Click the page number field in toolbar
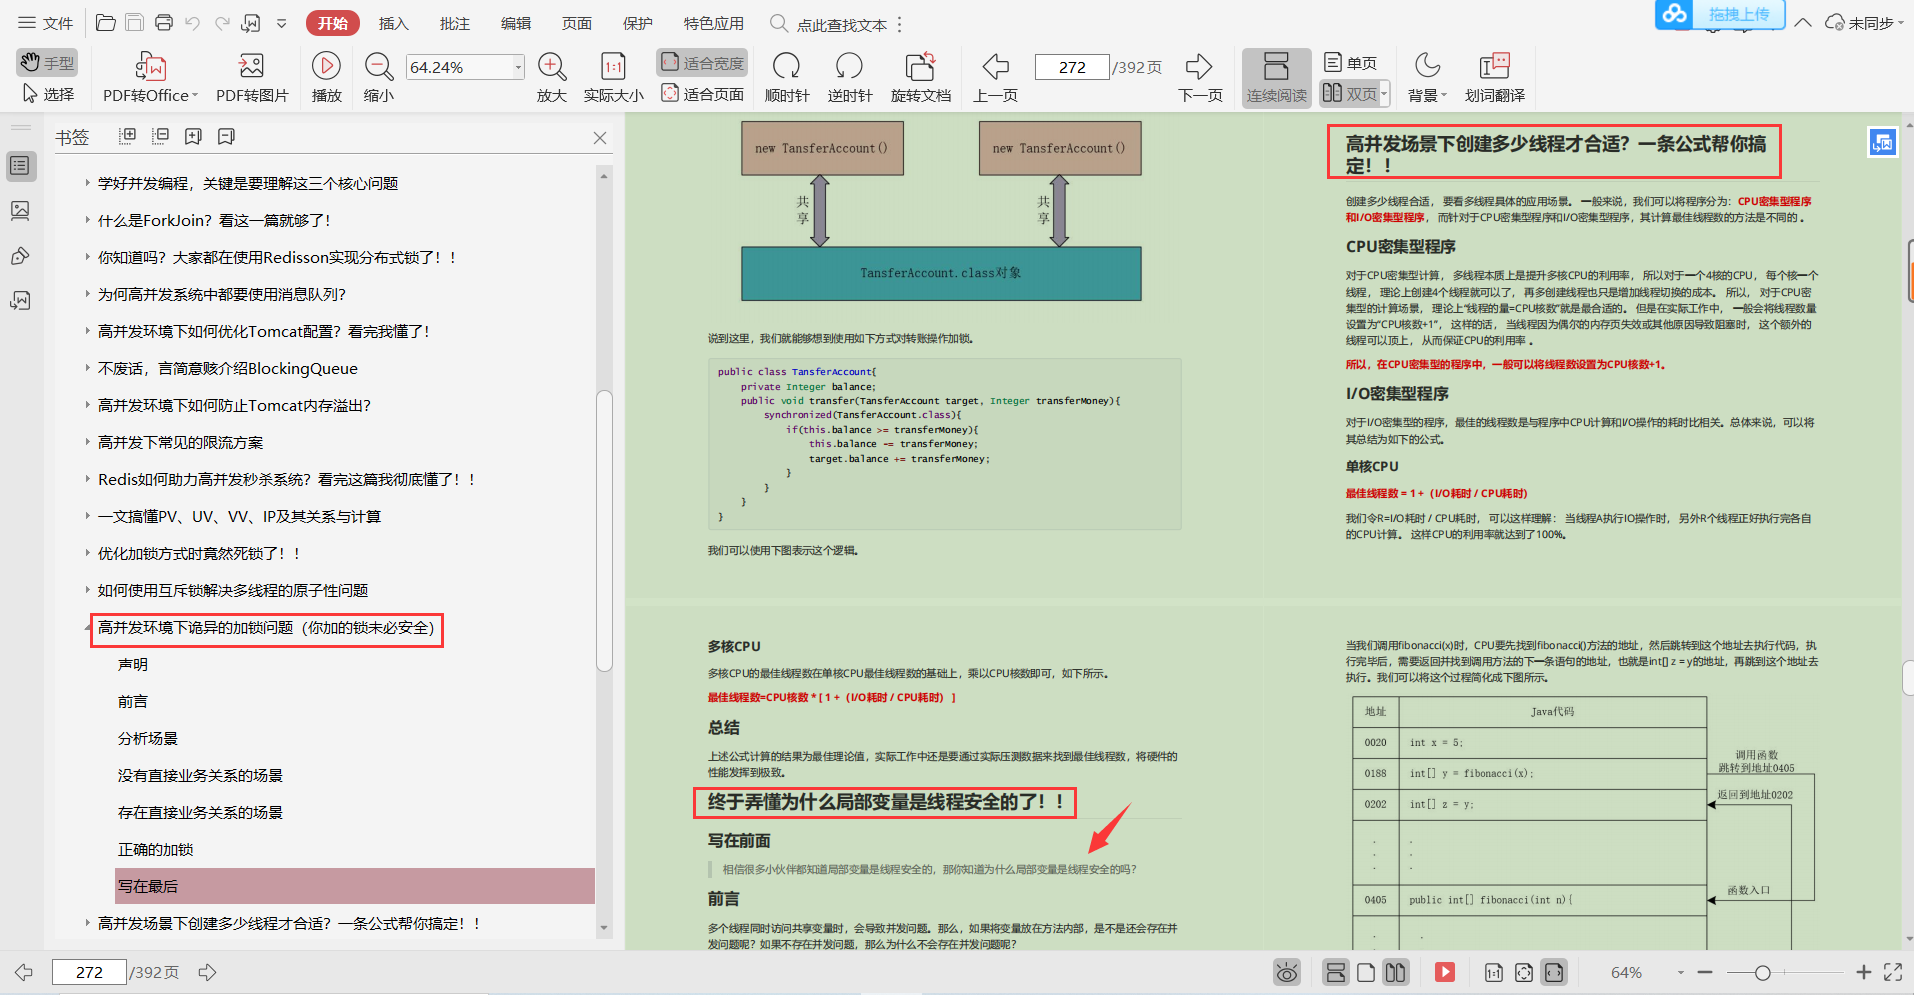The height and width of the screenshot is (995, 1914). (x=1071, y=67)
